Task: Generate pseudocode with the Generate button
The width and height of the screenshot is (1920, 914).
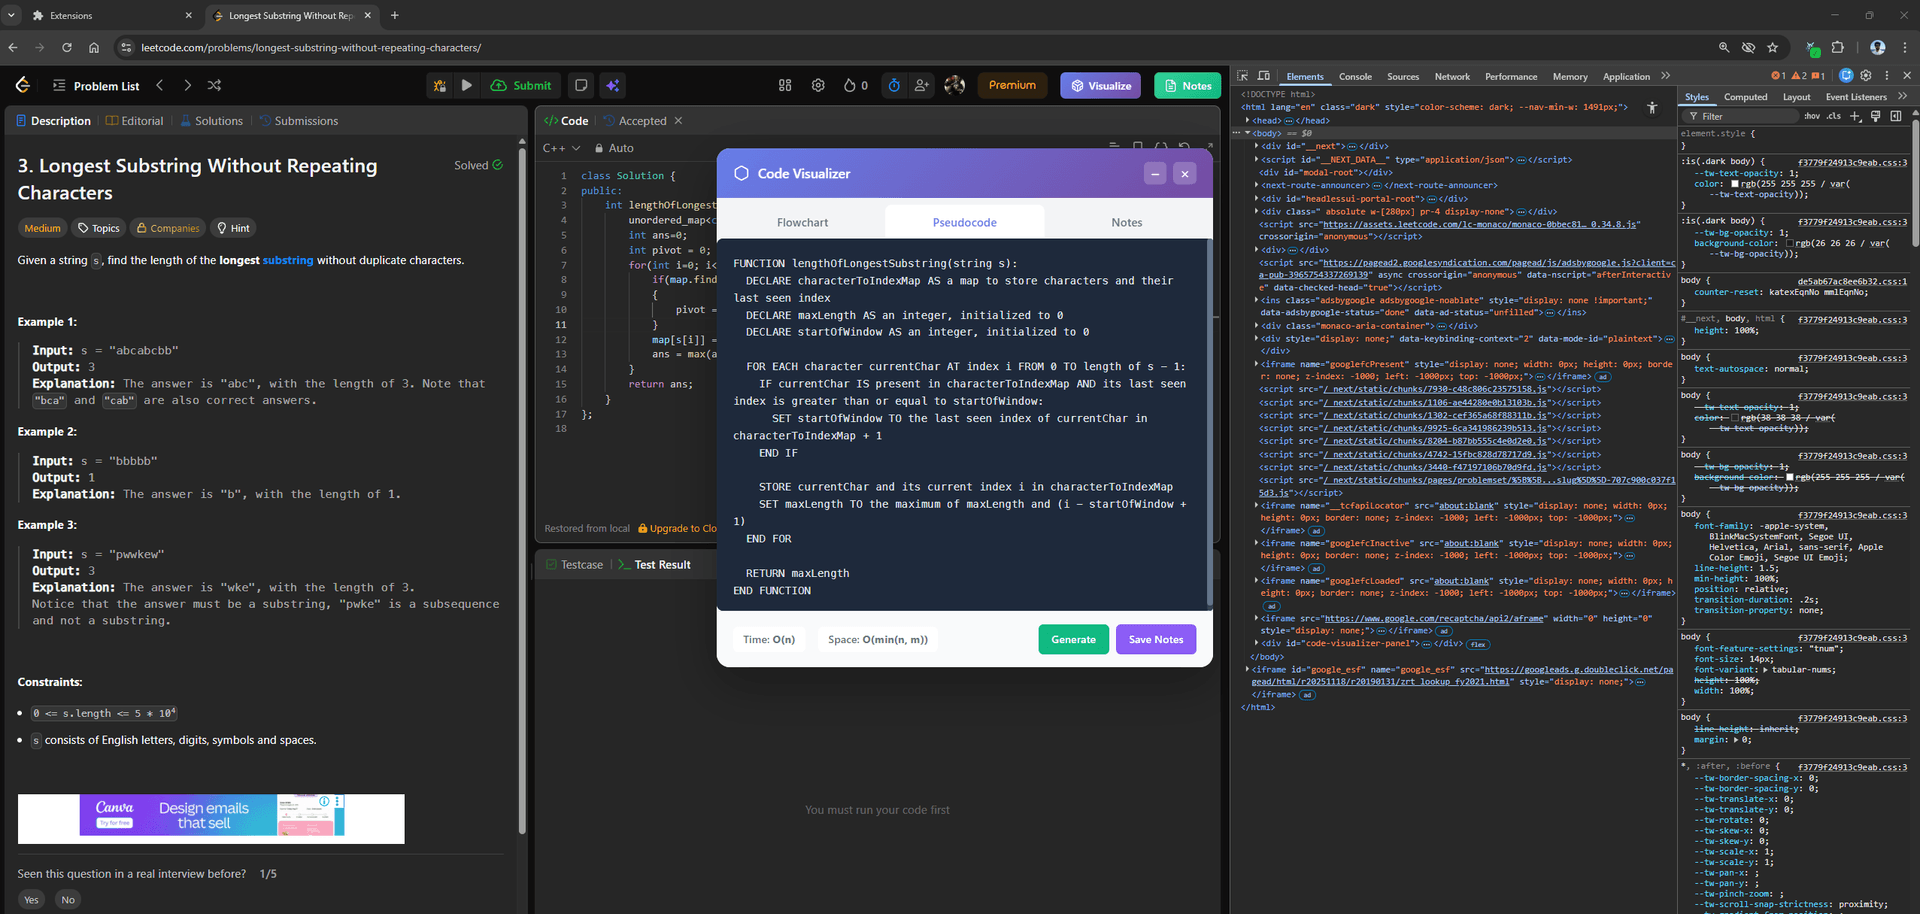Action: tap(1073, 639)
